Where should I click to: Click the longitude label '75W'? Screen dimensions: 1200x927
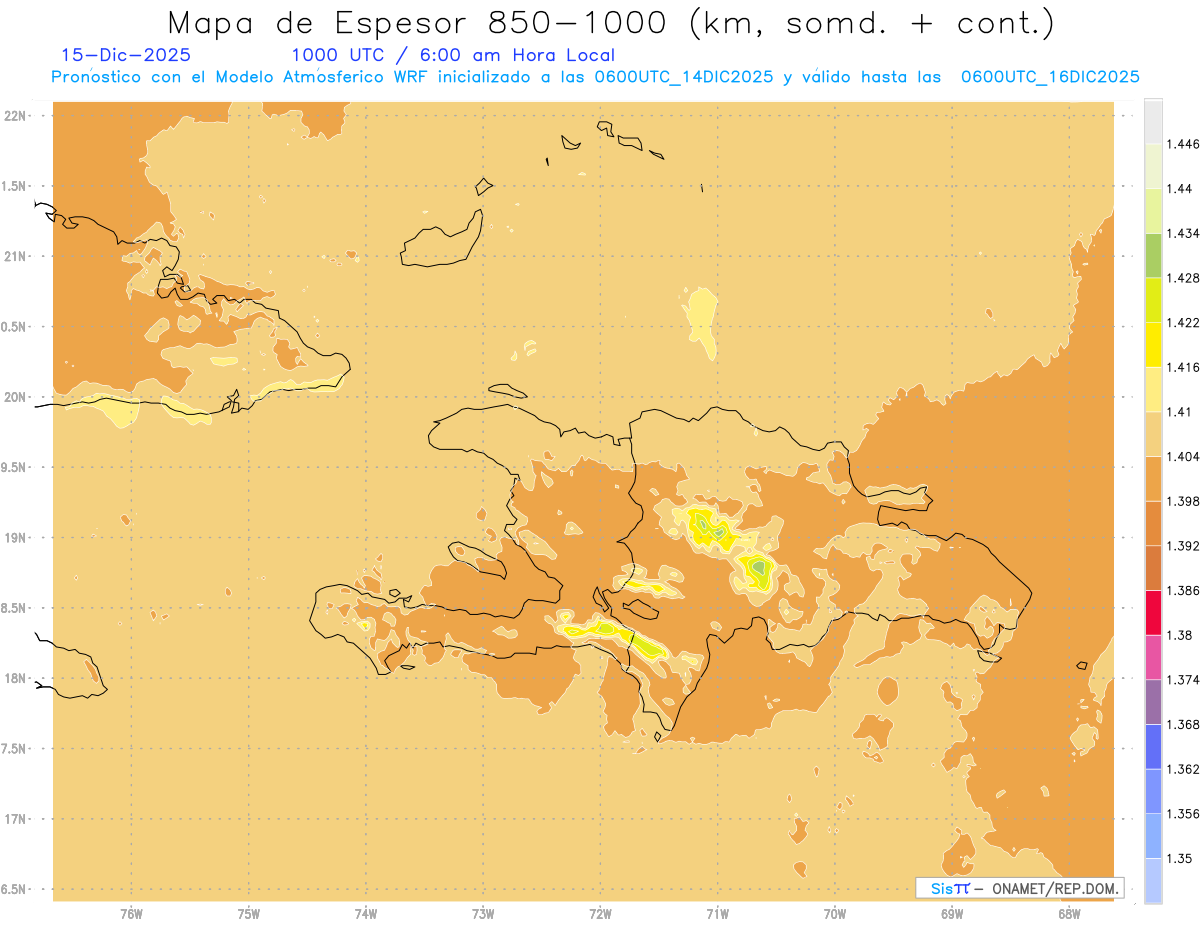click(x=249, y=914)
